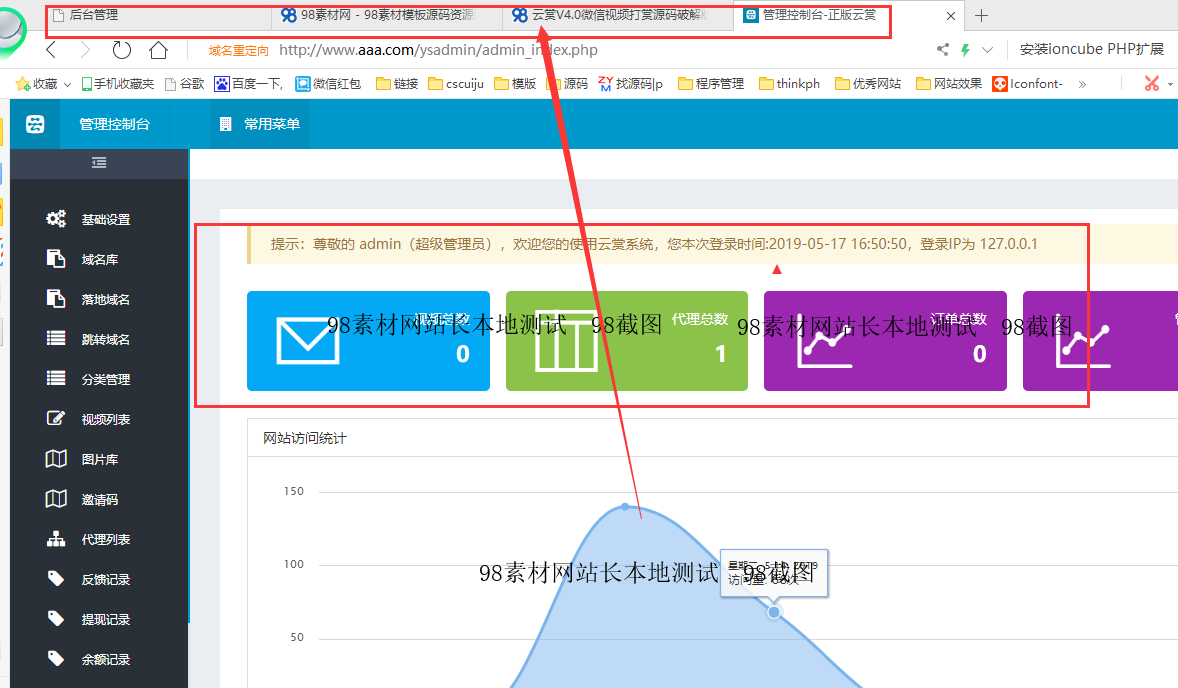Select the highlighted chart data point

click(773, 611)
